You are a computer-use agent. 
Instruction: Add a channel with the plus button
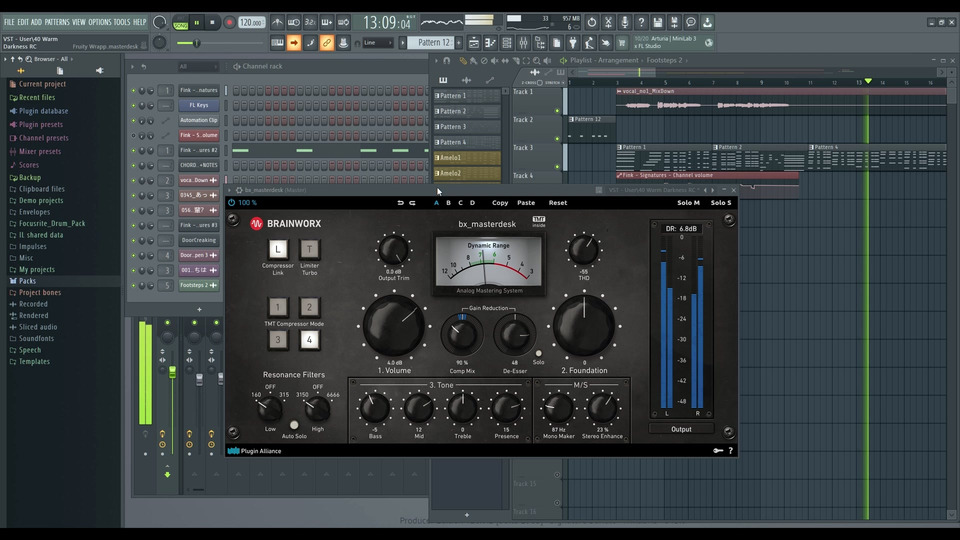click(x=199, y=310)
